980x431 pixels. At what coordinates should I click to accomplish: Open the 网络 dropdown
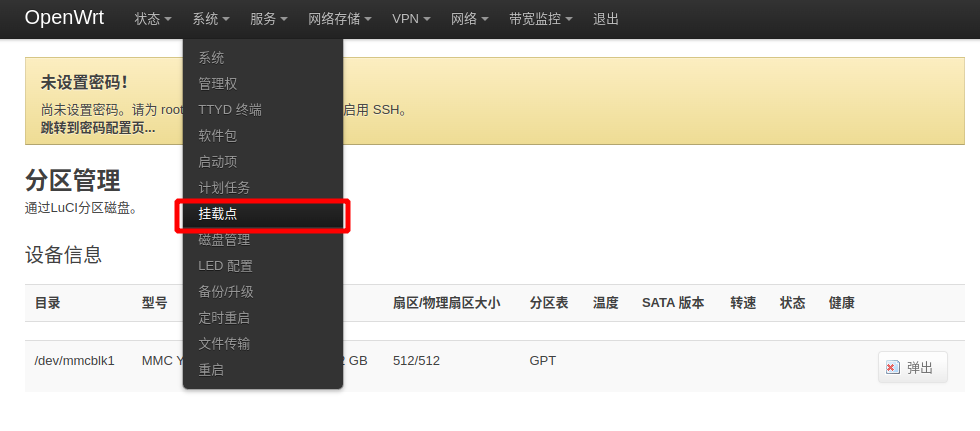[x=470, y=19]
